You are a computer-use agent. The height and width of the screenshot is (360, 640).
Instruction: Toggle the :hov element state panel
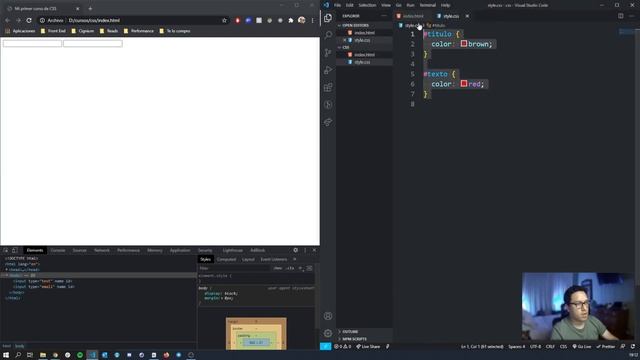point(278,268)
